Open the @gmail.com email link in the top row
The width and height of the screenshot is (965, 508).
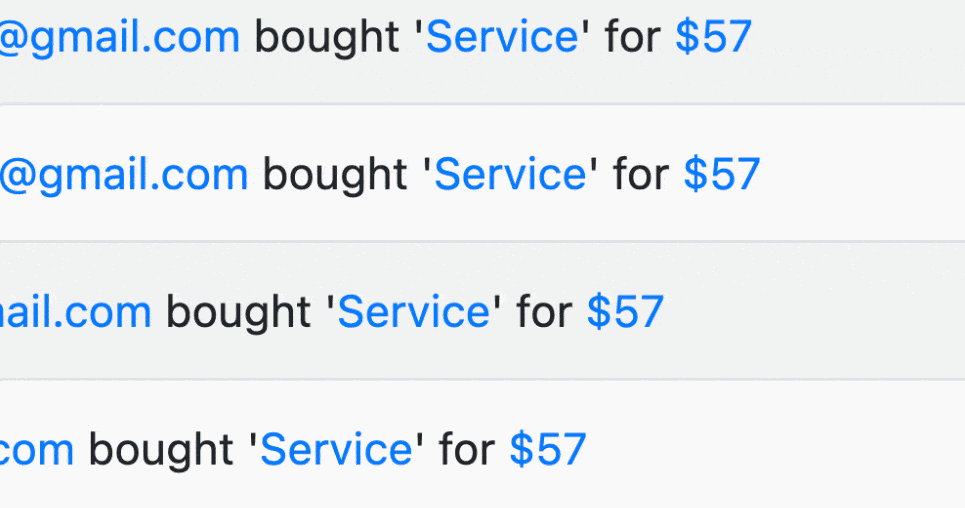119,38
